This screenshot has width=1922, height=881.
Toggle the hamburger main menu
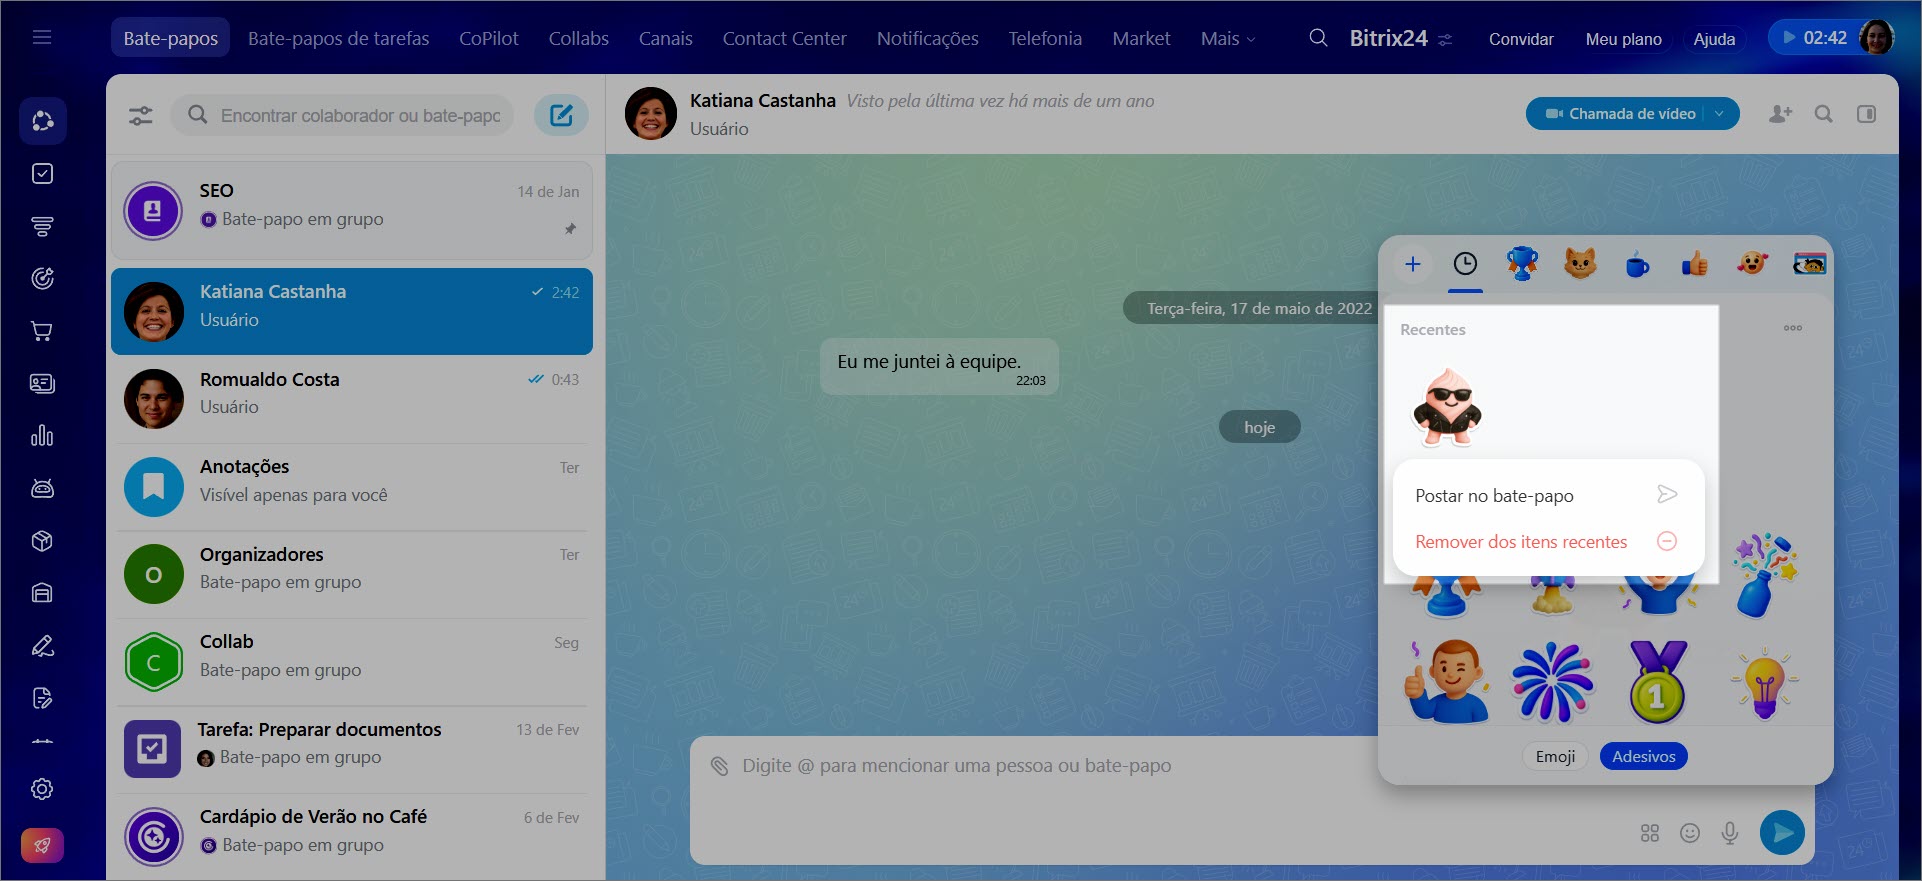coord(42,38)
